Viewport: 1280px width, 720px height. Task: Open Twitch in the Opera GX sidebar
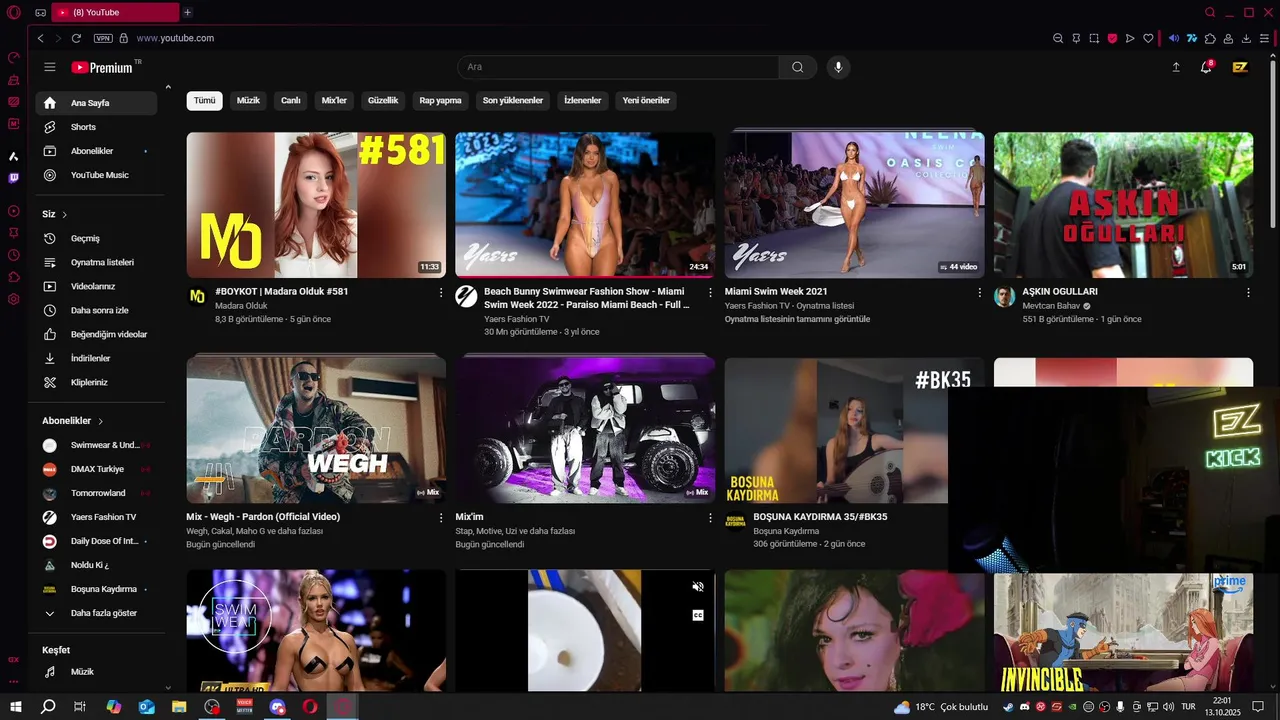13,178
